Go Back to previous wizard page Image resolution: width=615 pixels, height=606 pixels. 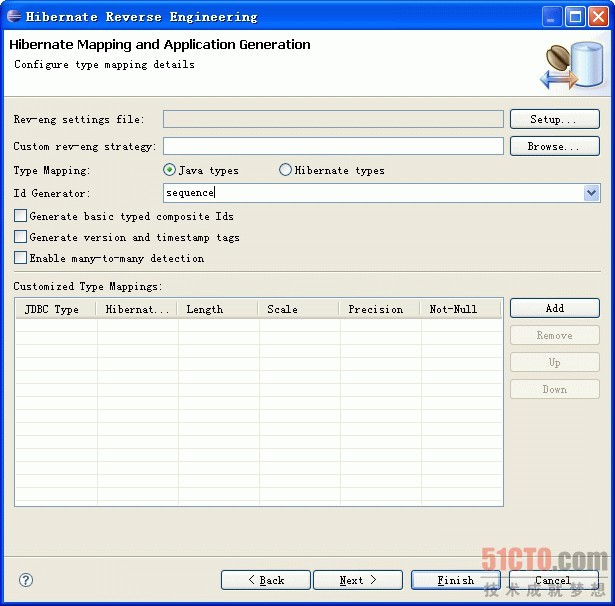266,580
